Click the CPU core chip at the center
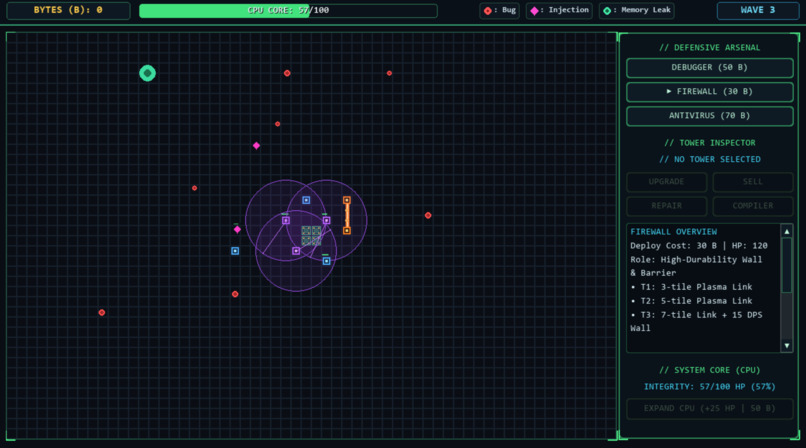806x448 pixels. click(311, 235)
